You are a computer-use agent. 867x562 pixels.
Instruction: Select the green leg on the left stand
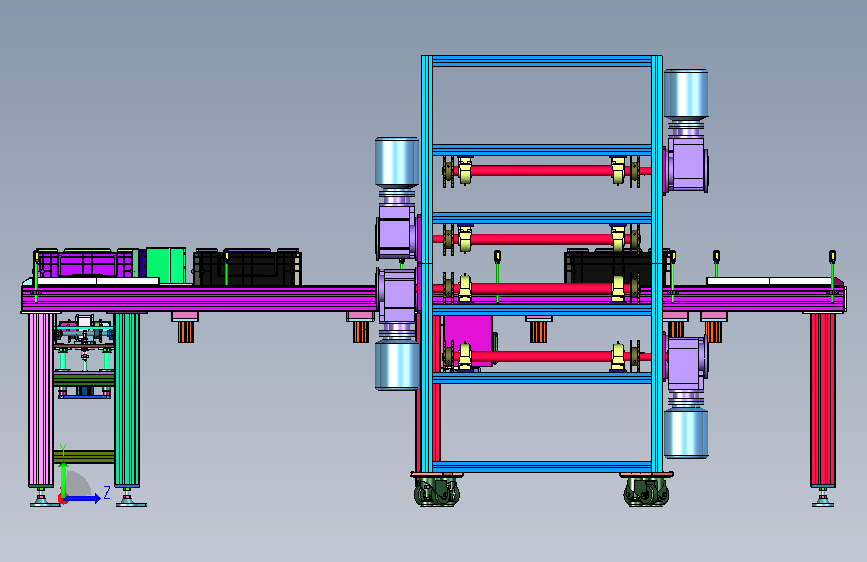pyautogui.click(x=127, y=400)
